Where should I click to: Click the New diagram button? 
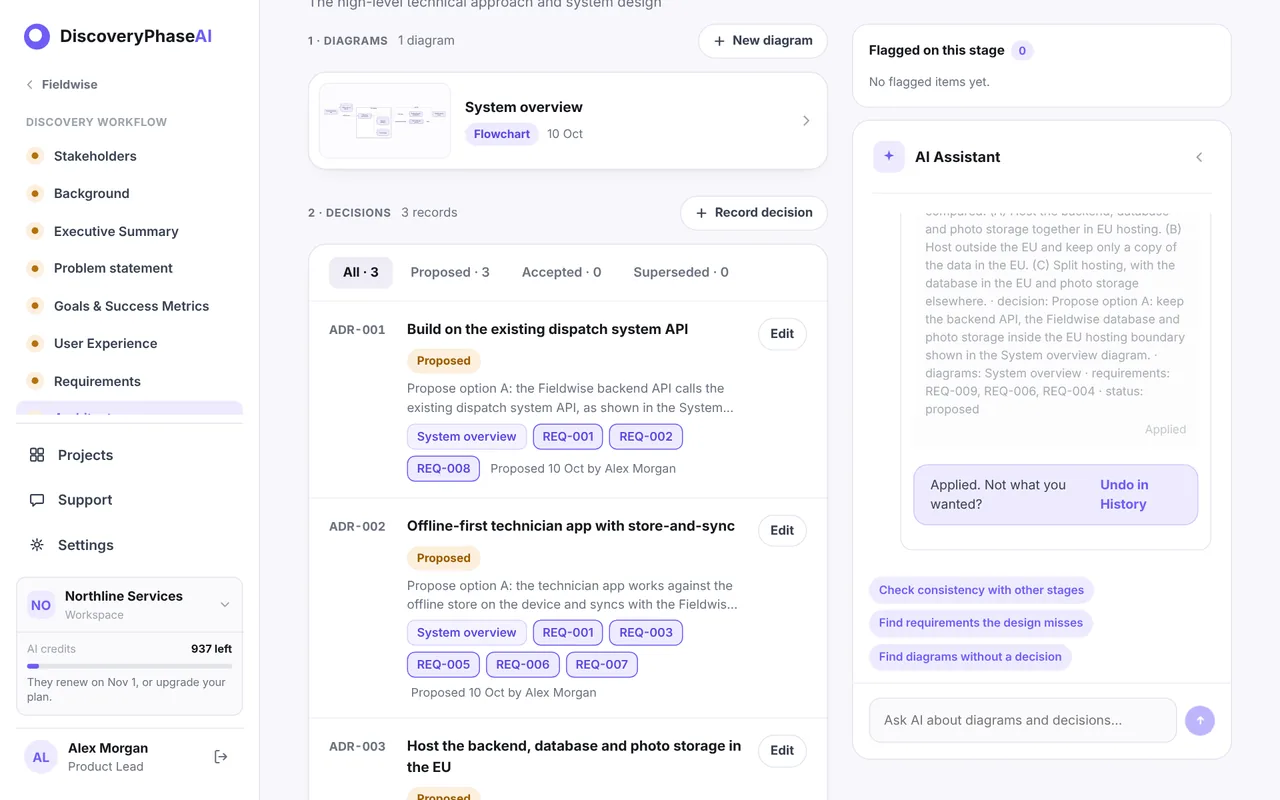click(x=763, y=41)
